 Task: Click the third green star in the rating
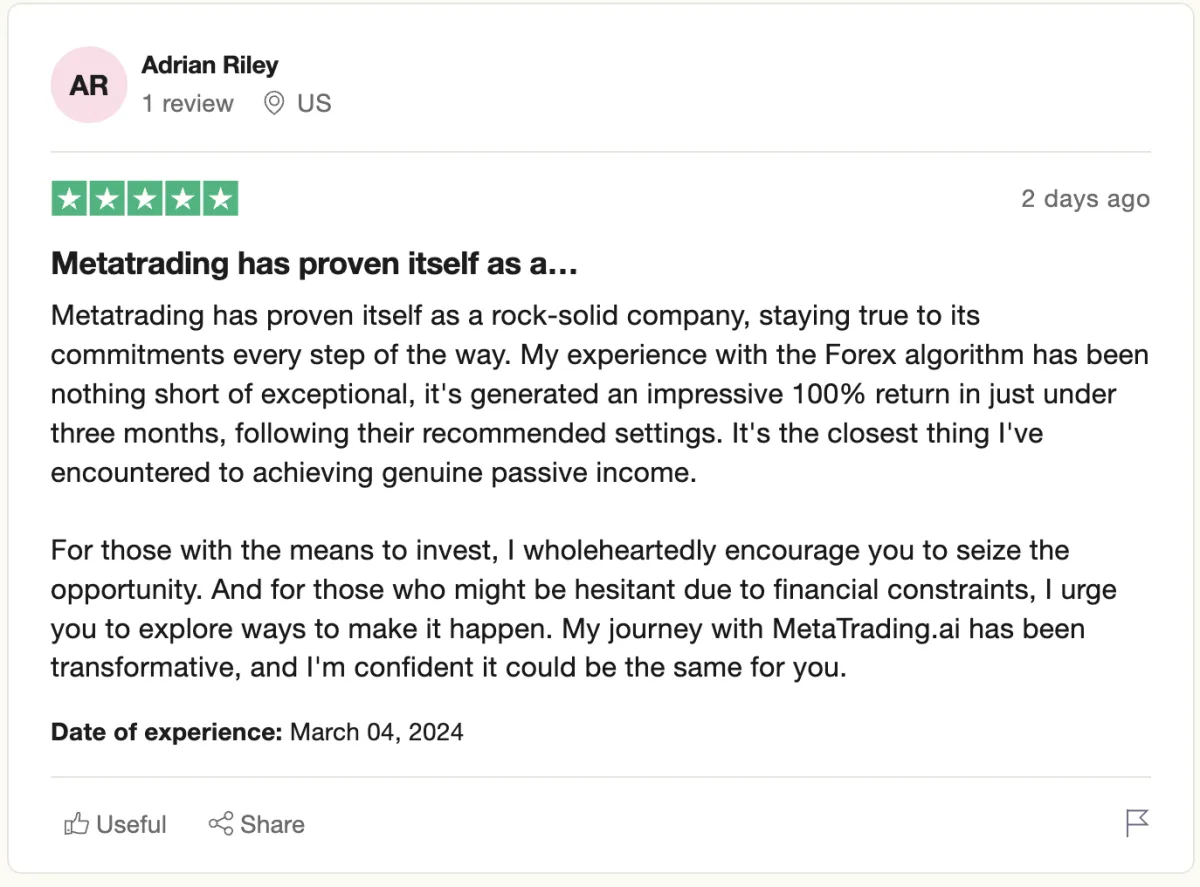[144, 199]
